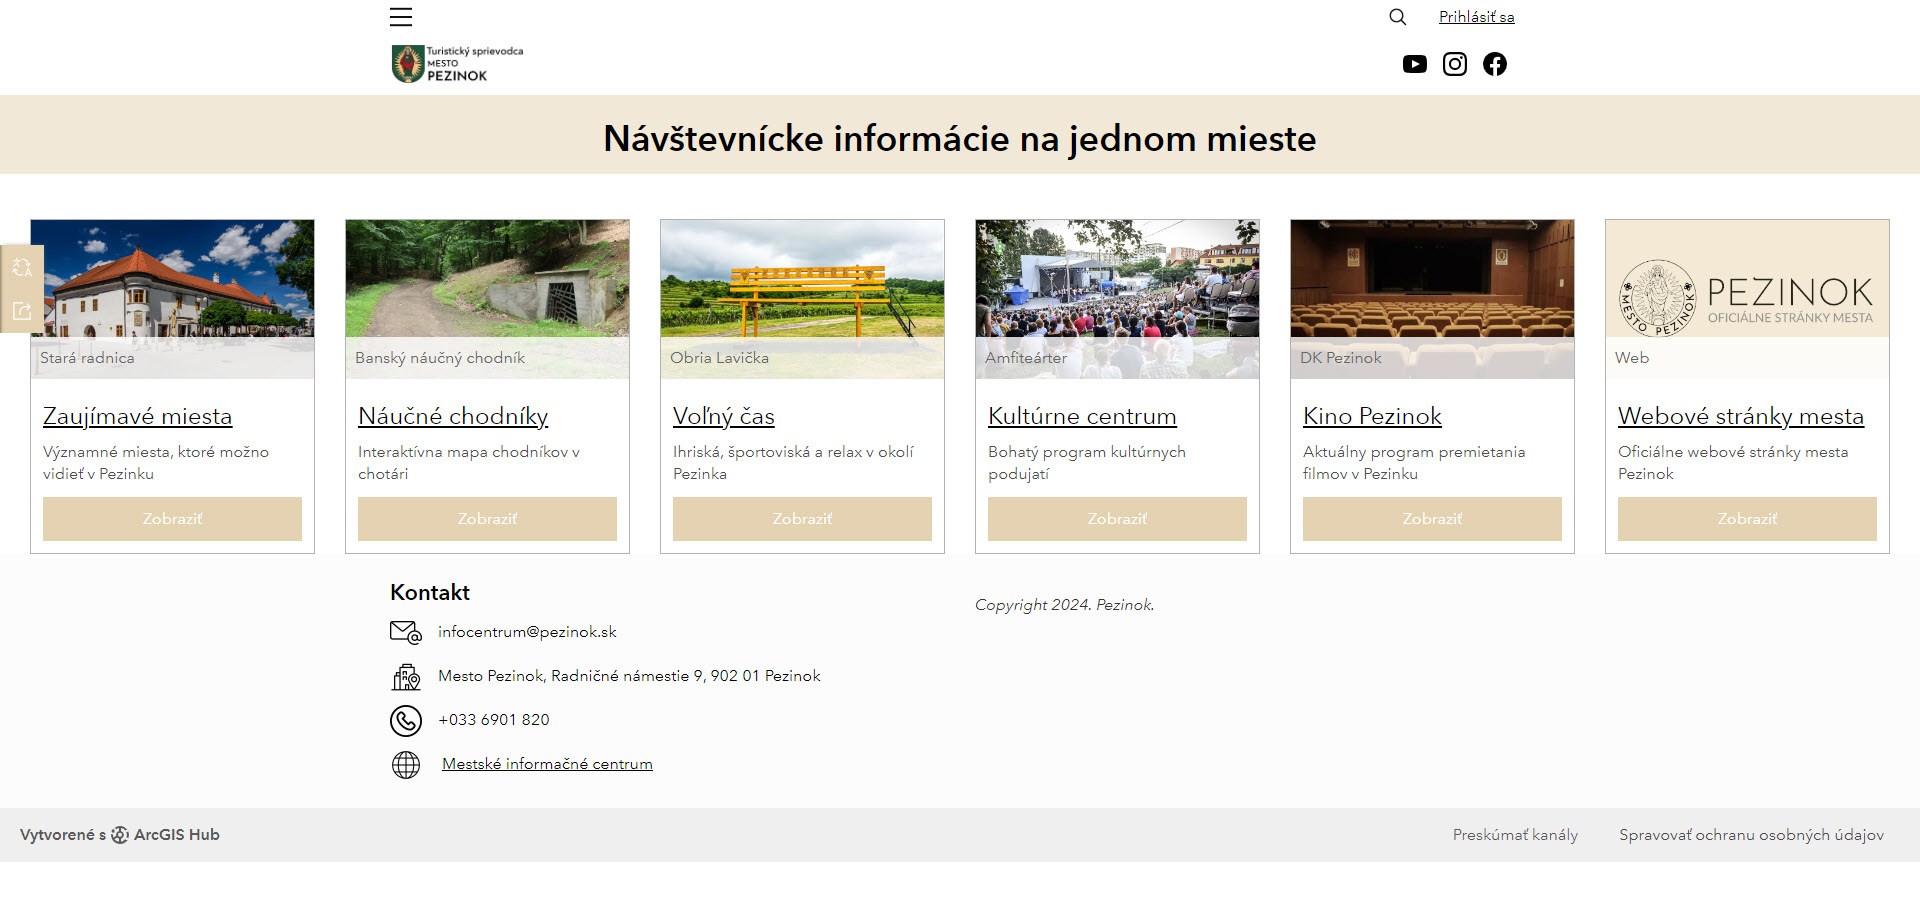The width and height of the screenshot is (1920, 911).
Task: Select the translate icon on left sidebar
Action: [22, 267]
